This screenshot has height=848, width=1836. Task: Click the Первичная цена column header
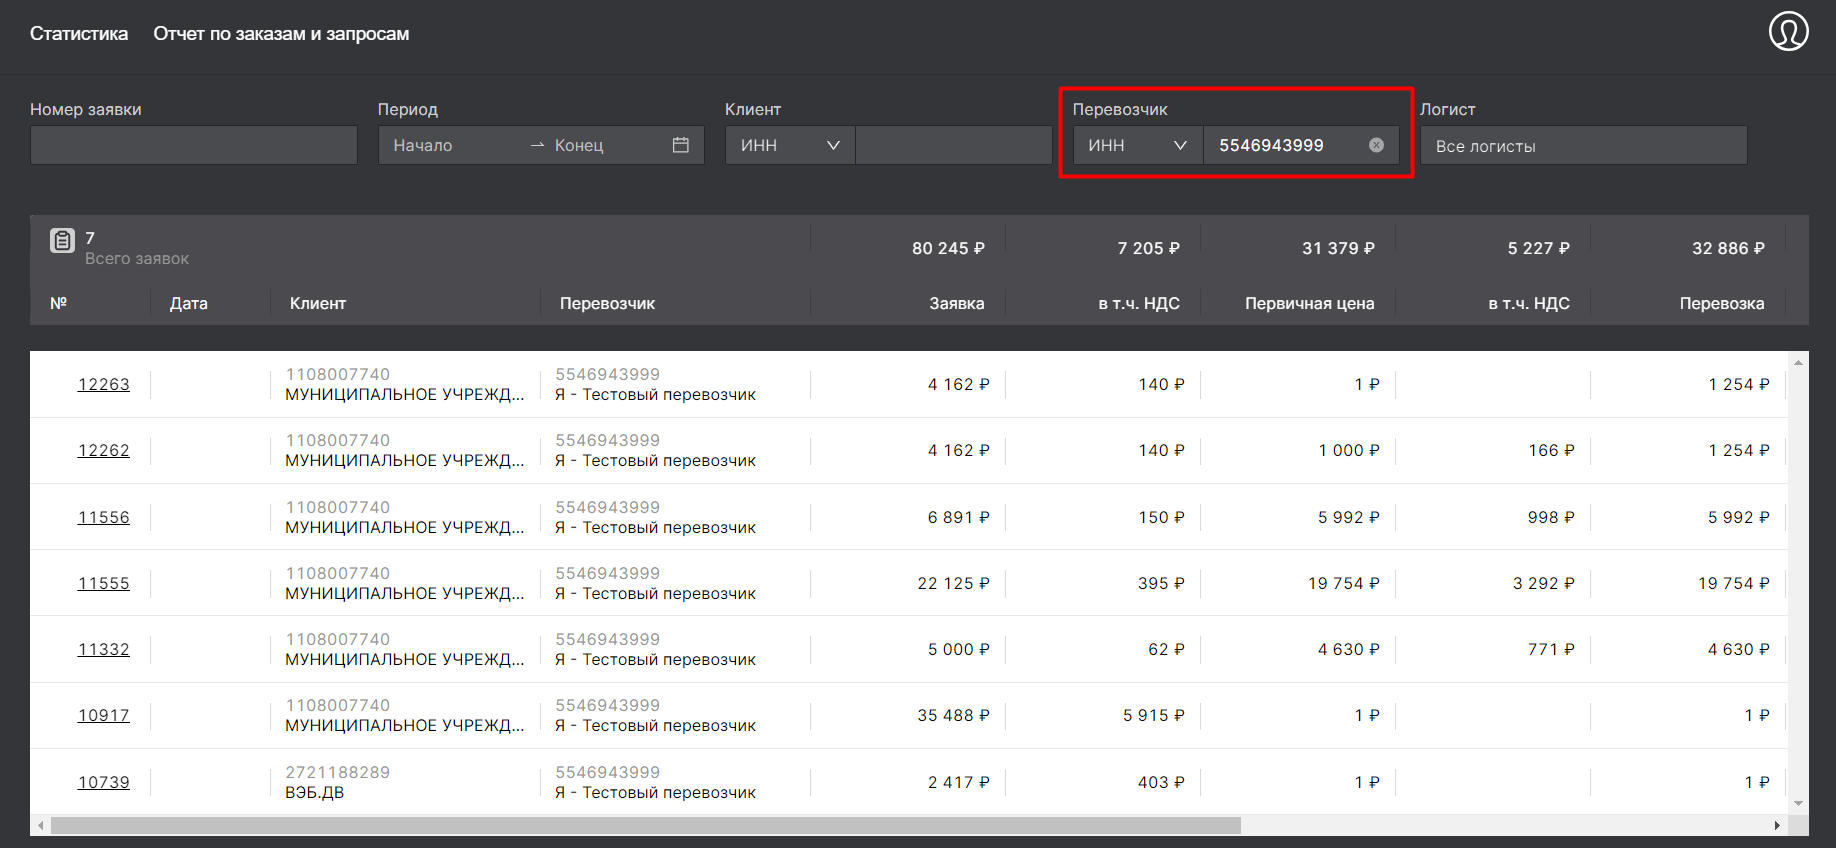click(1309, 303)
